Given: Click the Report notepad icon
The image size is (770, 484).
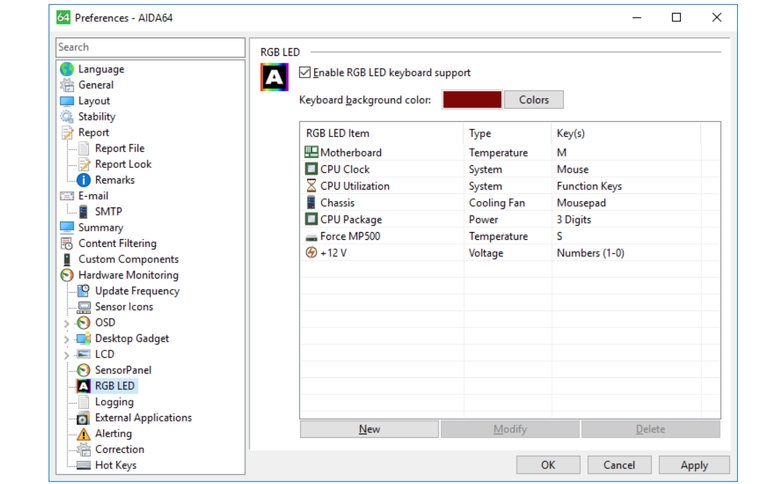Looking at the screenshot, I should [67, 133].
